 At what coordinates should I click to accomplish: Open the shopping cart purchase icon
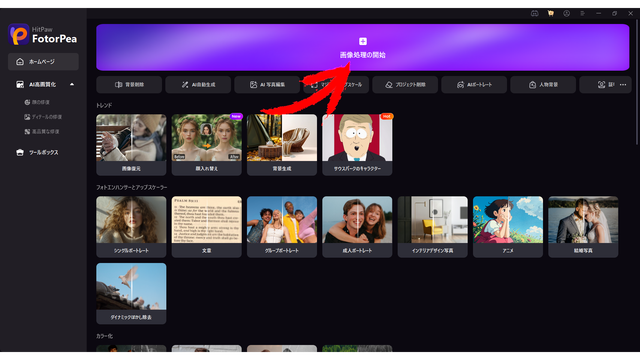click(551, 13)
